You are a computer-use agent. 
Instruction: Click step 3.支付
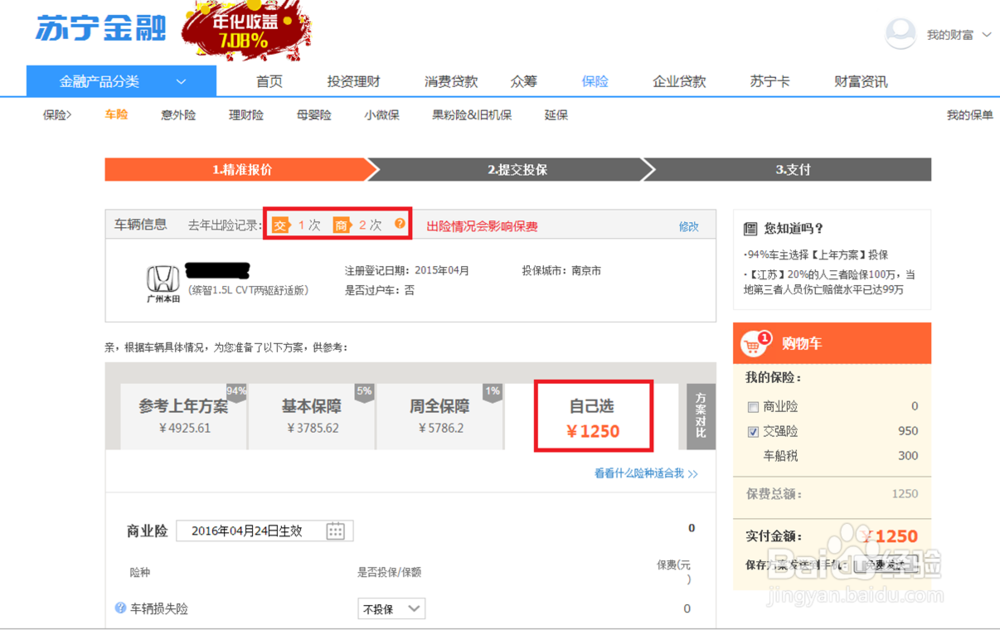[x=793, y=170]
